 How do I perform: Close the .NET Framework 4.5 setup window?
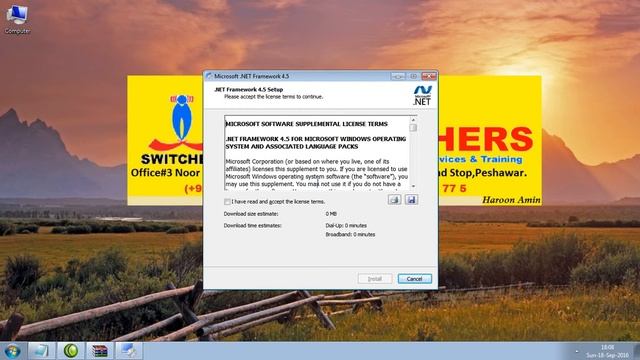429,76
